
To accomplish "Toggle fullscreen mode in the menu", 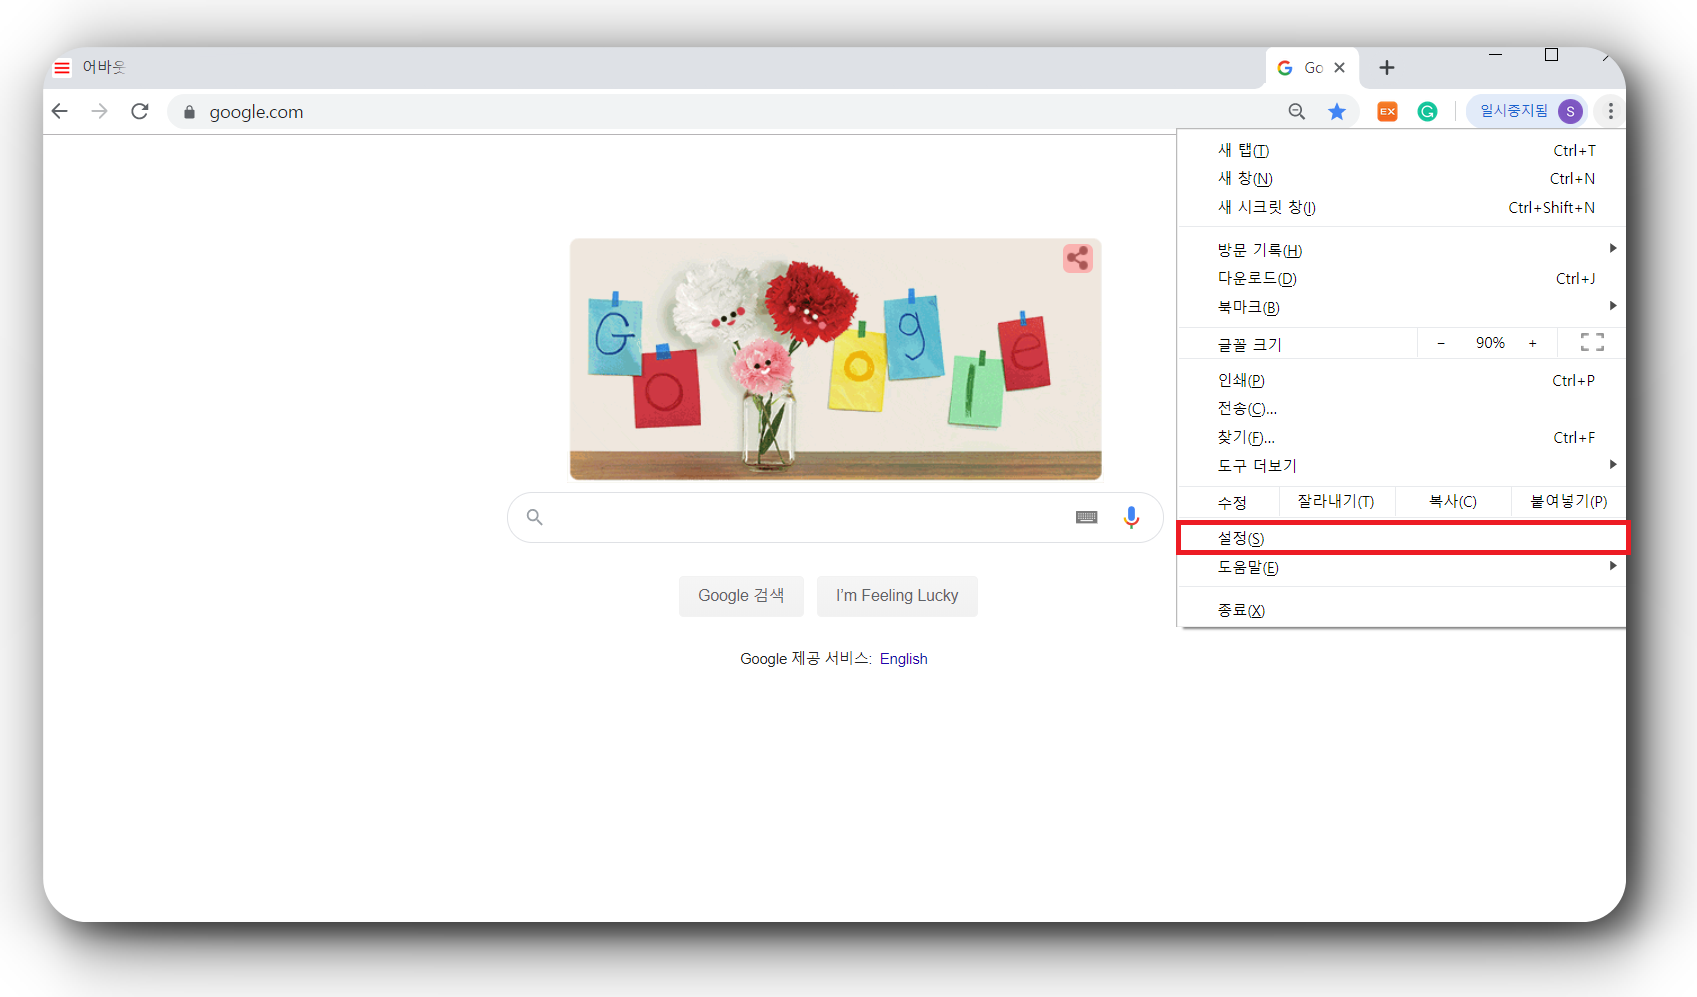I will [1592, 343].
